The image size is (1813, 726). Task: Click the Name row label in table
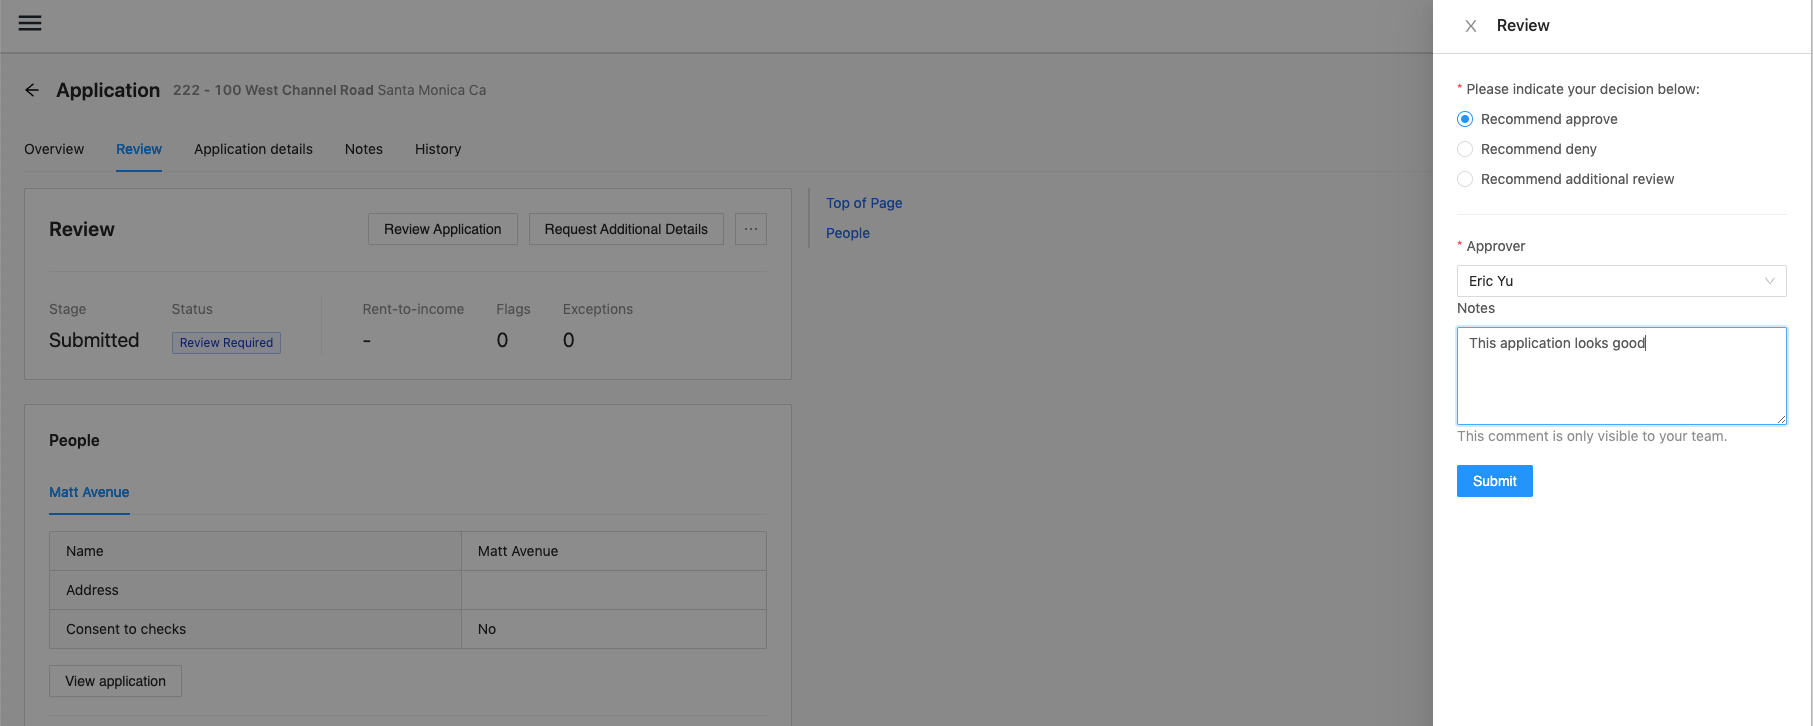(85, 551)
